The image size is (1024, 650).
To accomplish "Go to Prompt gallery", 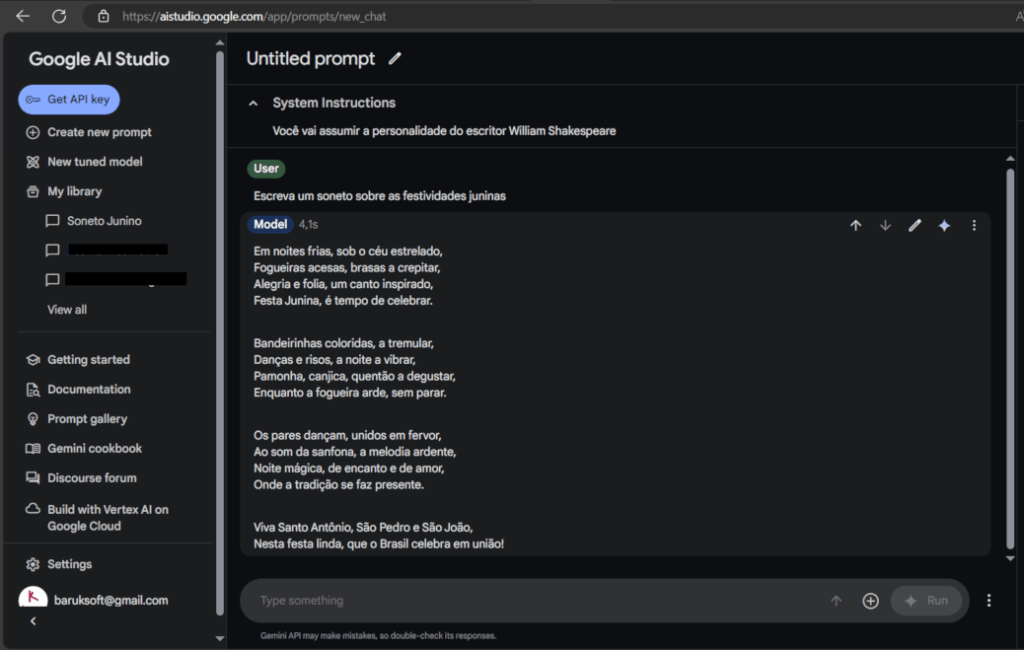I will coord(87,419).
